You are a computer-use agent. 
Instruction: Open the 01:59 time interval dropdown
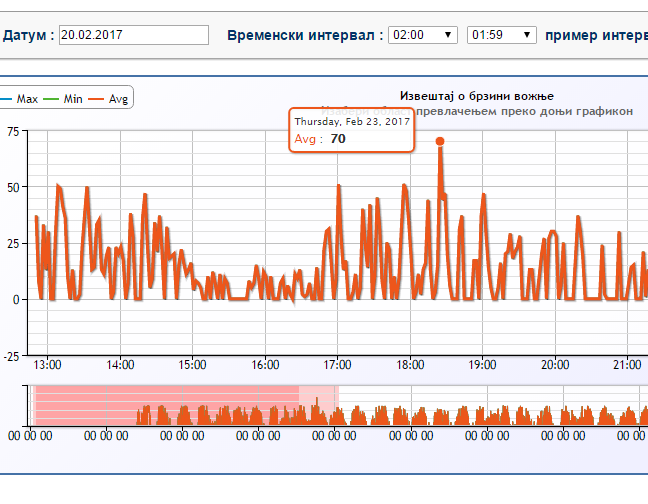click(x=501, y=35)
